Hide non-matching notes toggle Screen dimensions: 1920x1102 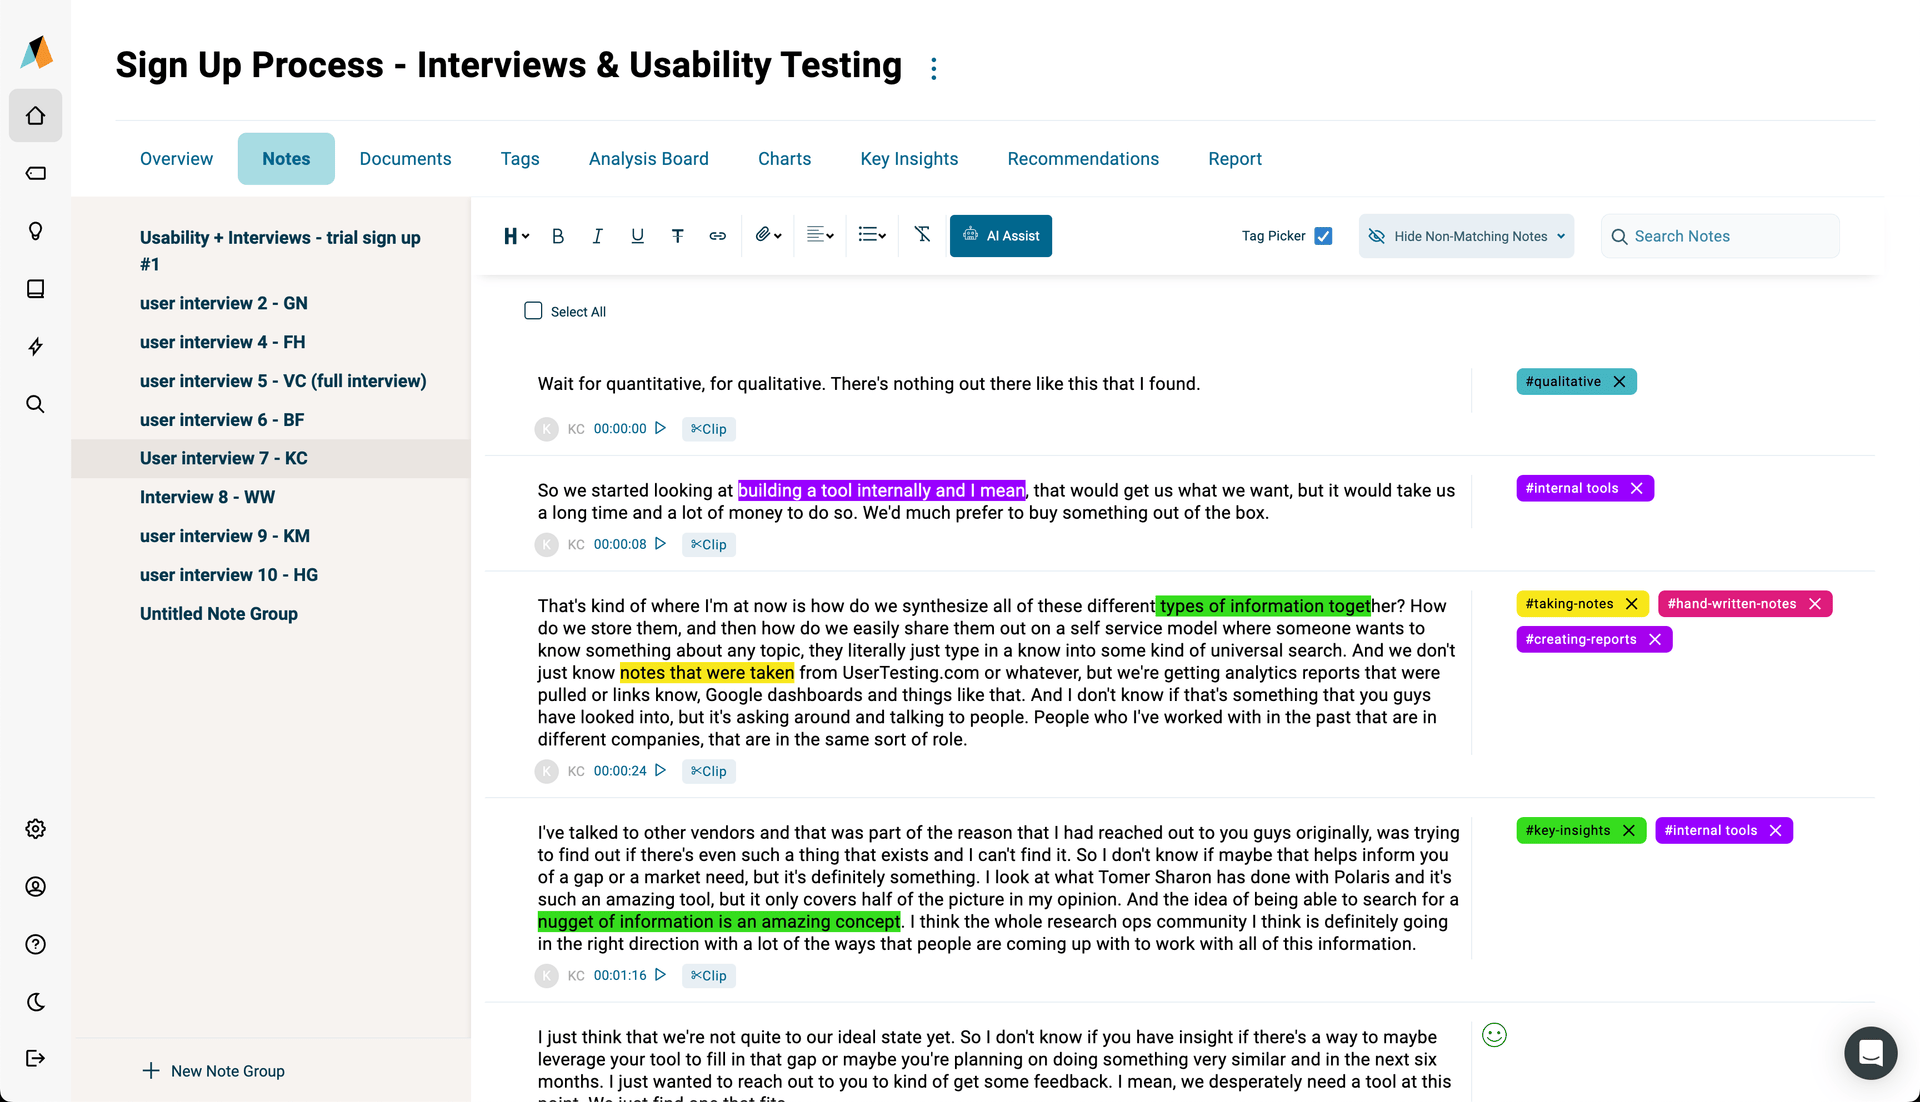(1466, 236)
